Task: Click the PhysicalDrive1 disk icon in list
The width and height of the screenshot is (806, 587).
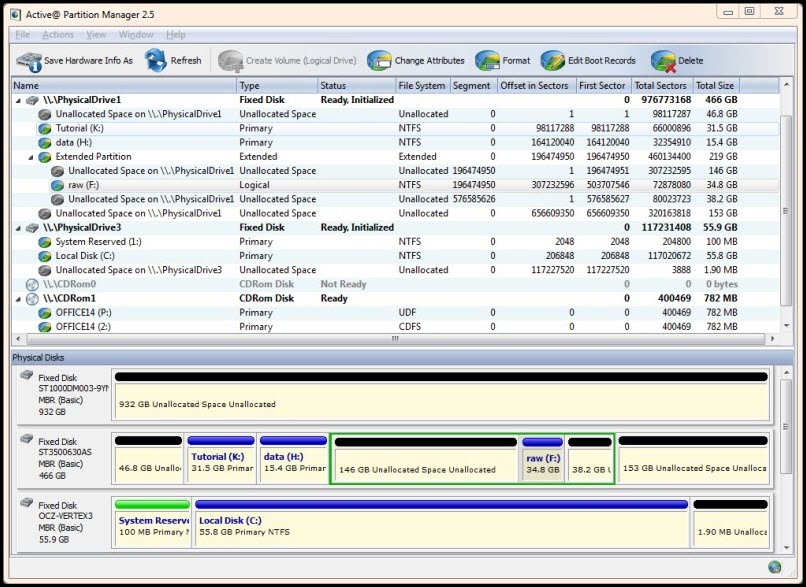Action: [32, 100]
